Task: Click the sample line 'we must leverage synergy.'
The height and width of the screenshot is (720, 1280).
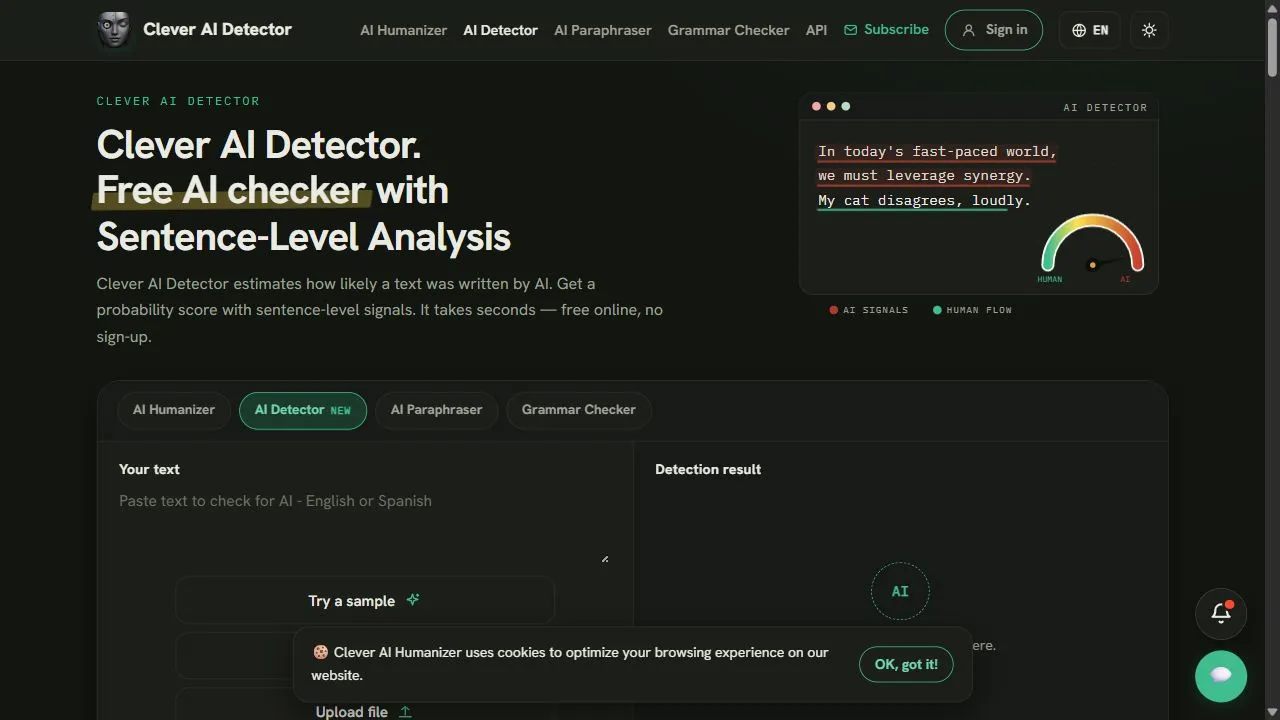Action: pyautogui.click(x=924, y=176)
